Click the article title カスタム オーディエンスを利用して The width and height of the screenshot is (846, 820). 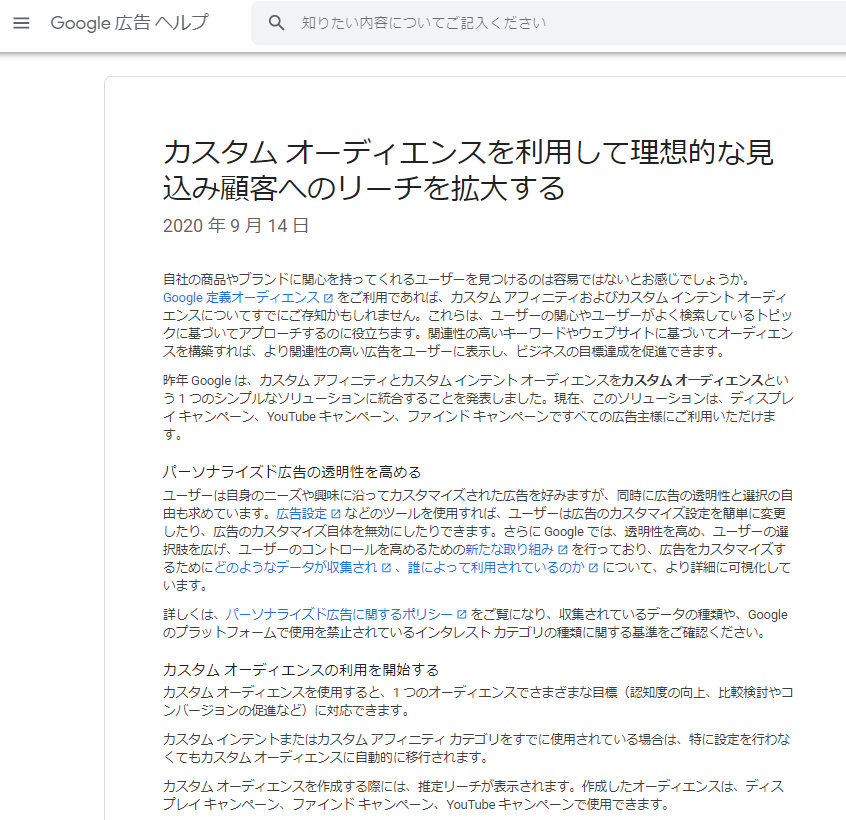coord(468,170)
